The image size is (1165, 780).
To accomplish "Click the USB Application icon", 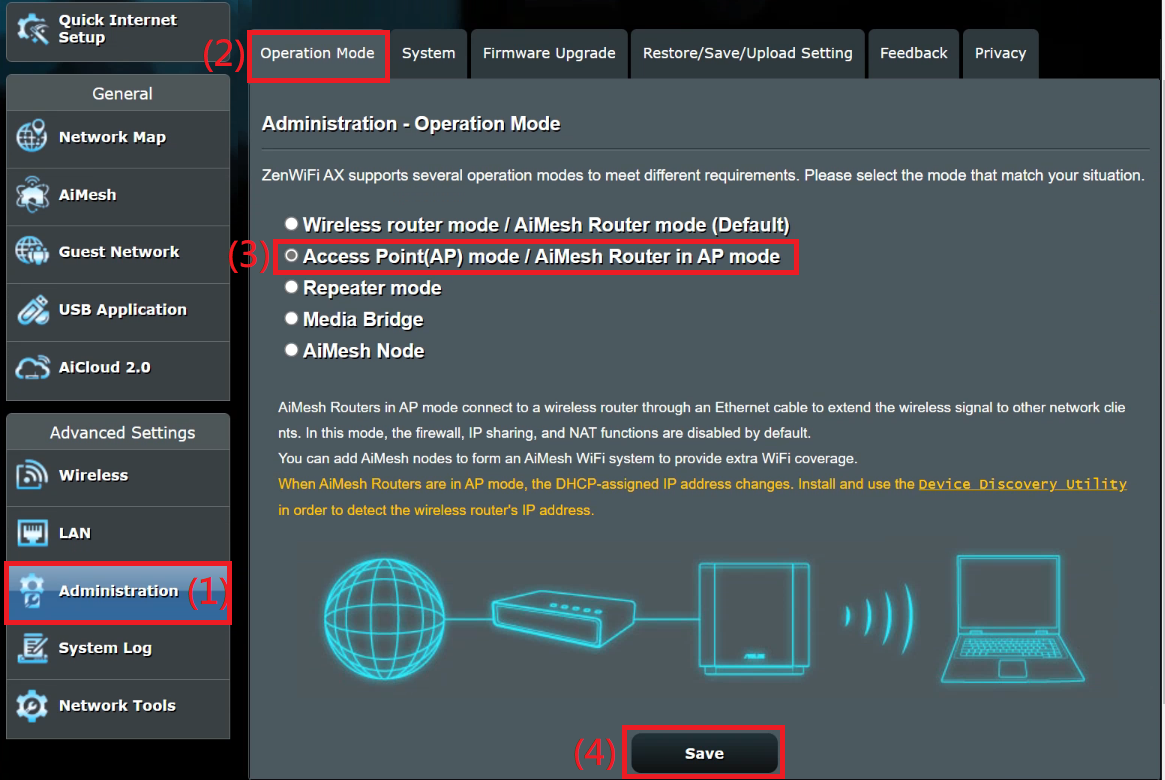I will [32, 310].
